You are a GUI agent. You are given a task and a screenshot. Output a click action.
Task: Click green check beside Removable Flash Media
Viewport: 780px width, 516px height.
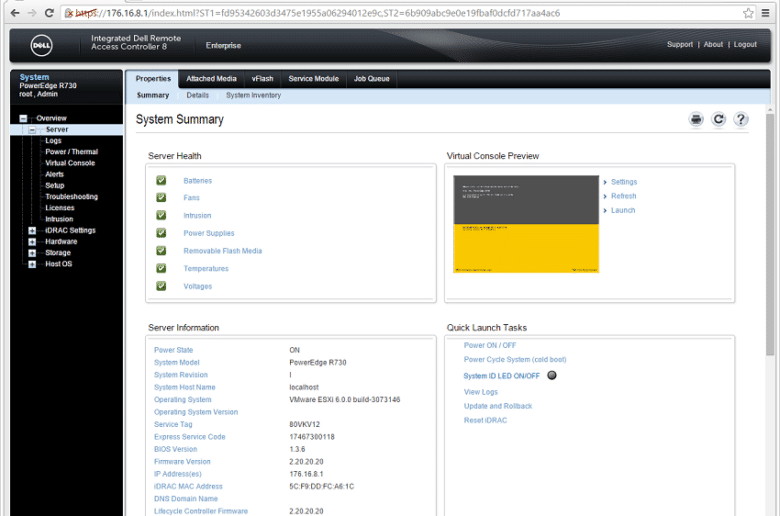click(x=161, y=250)
